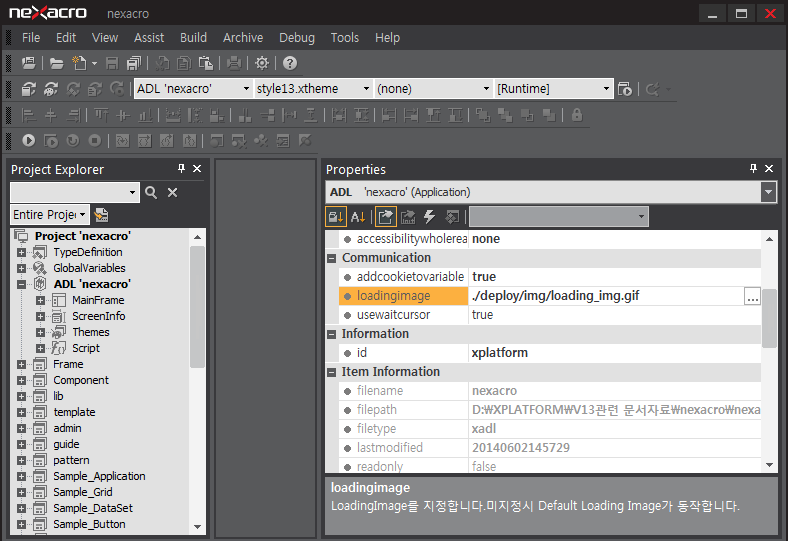Click the Launch play icon in debug toolbar

tap(29, 141)
